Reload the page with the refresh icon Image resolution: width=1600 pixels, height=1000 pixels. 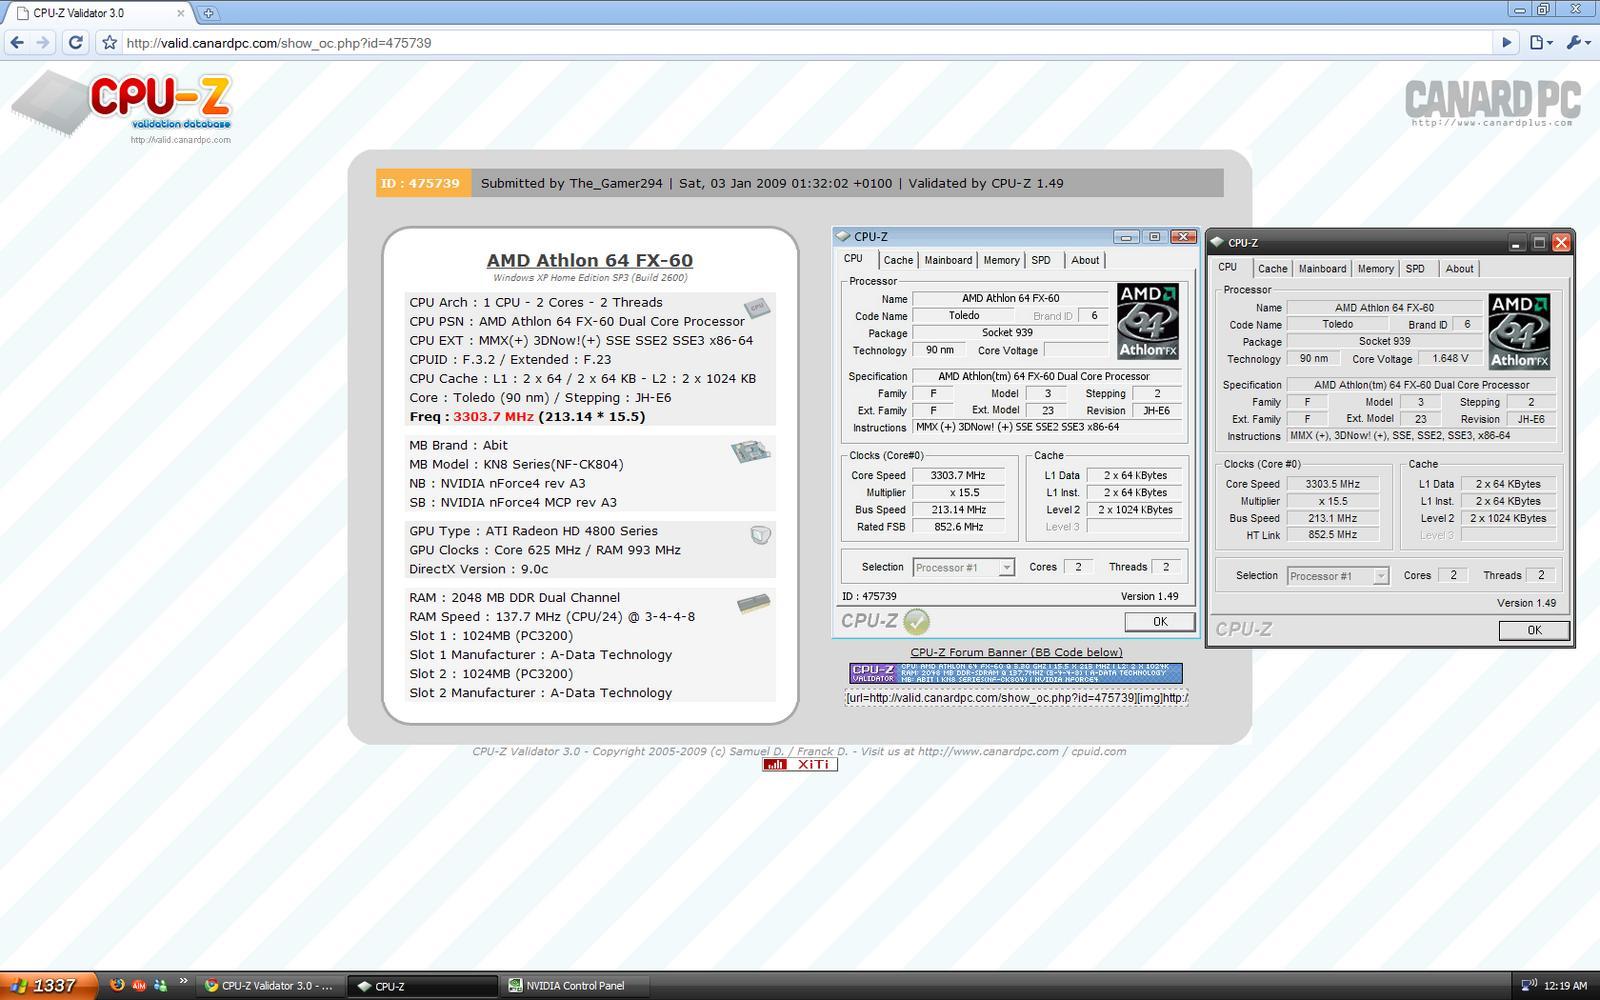(x=75, y=43)
